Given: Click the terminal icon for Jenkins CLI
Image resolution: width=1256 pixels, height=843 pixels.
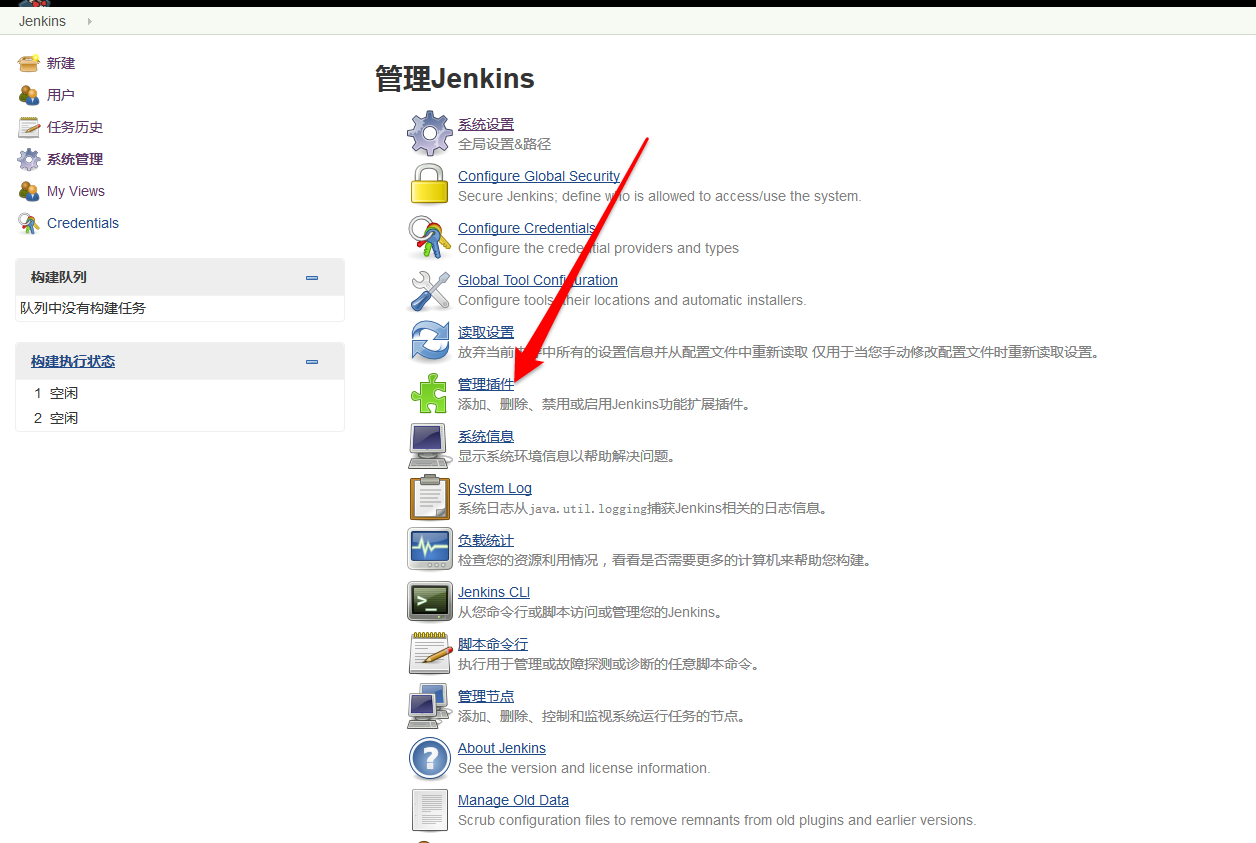Looking at the screenshot, I should [430, 601].
